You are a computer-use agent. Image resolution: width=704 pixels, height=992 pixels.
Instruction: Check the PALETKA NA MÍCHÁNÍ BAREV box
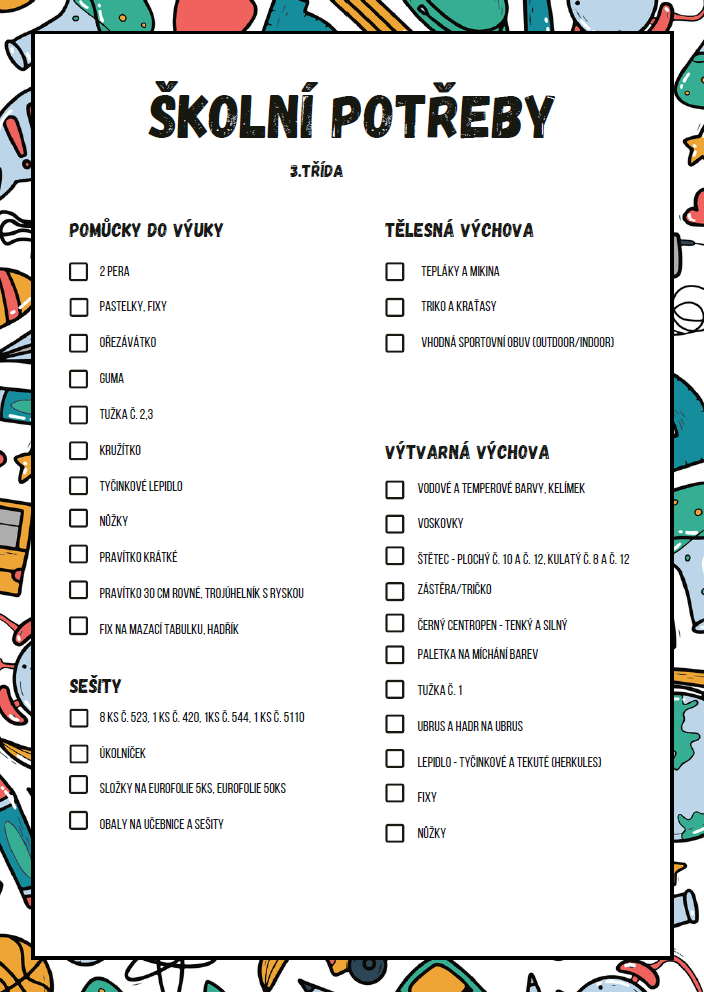395,654
